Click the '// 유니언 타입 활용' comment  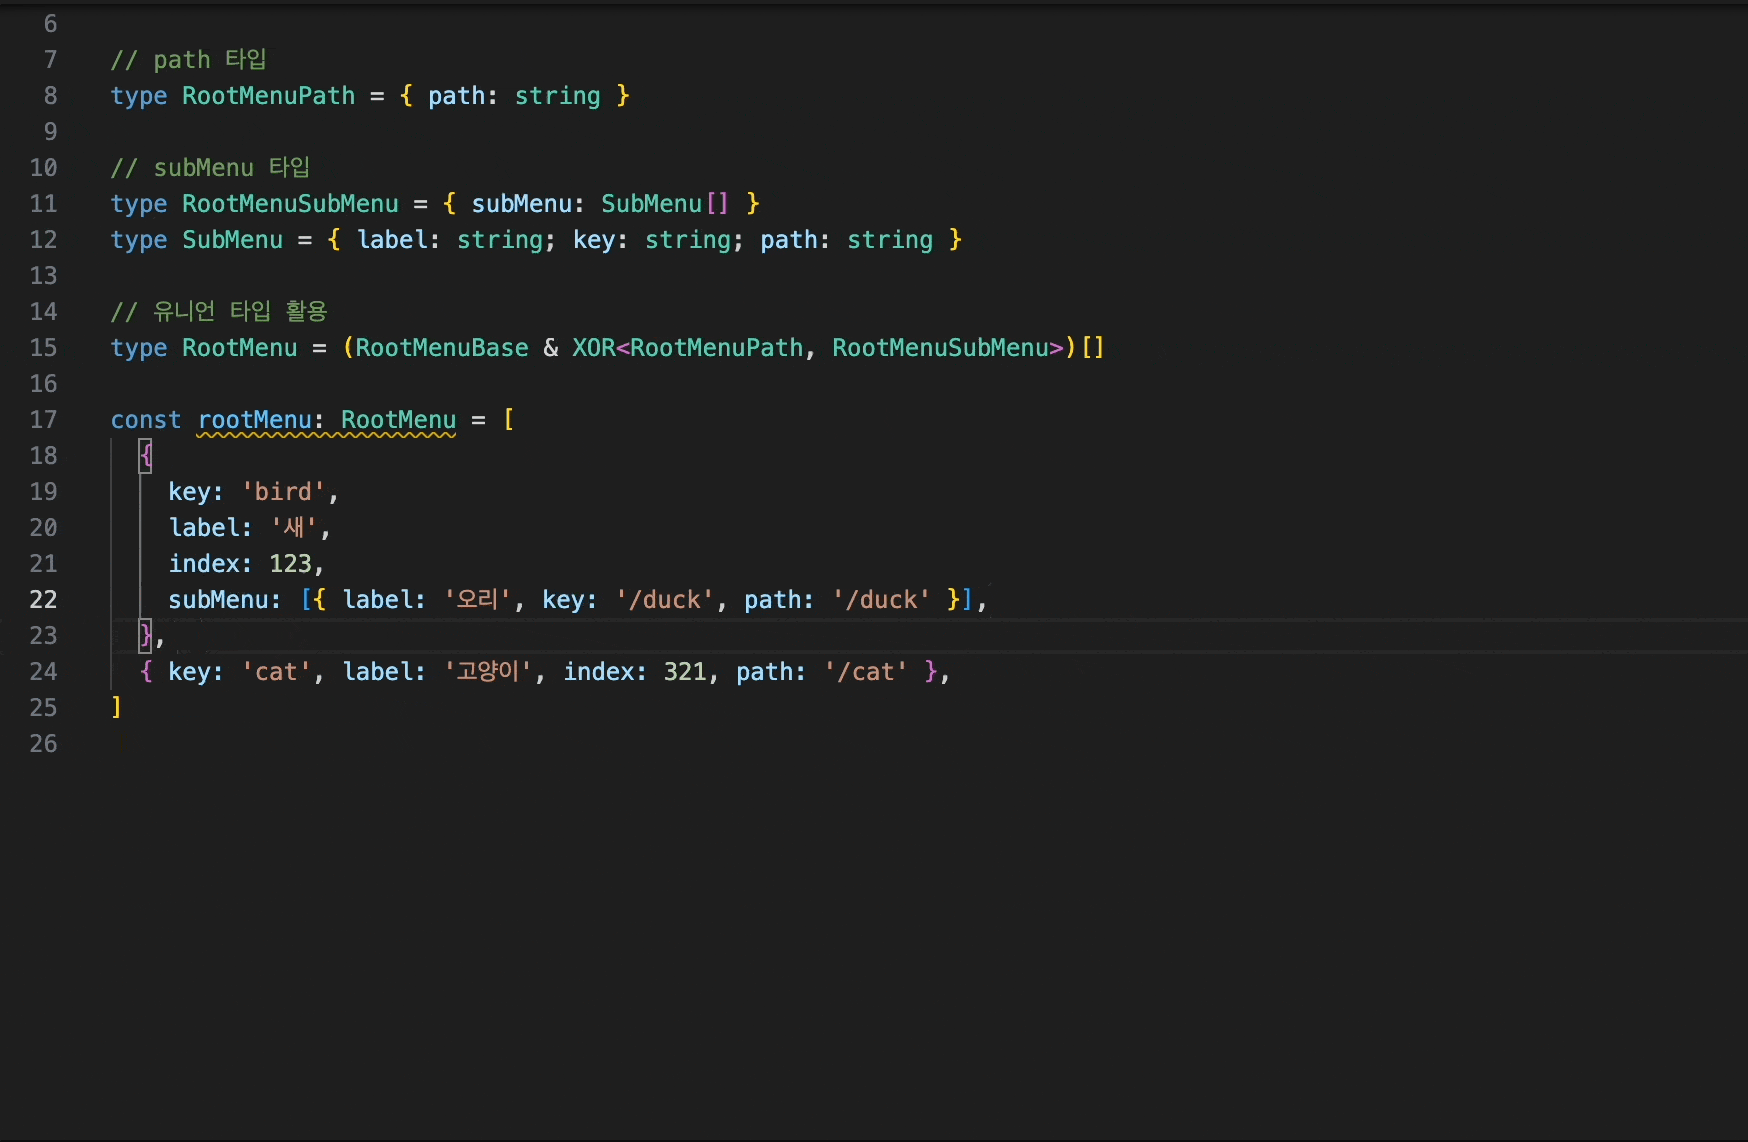(x=219, y=312)
